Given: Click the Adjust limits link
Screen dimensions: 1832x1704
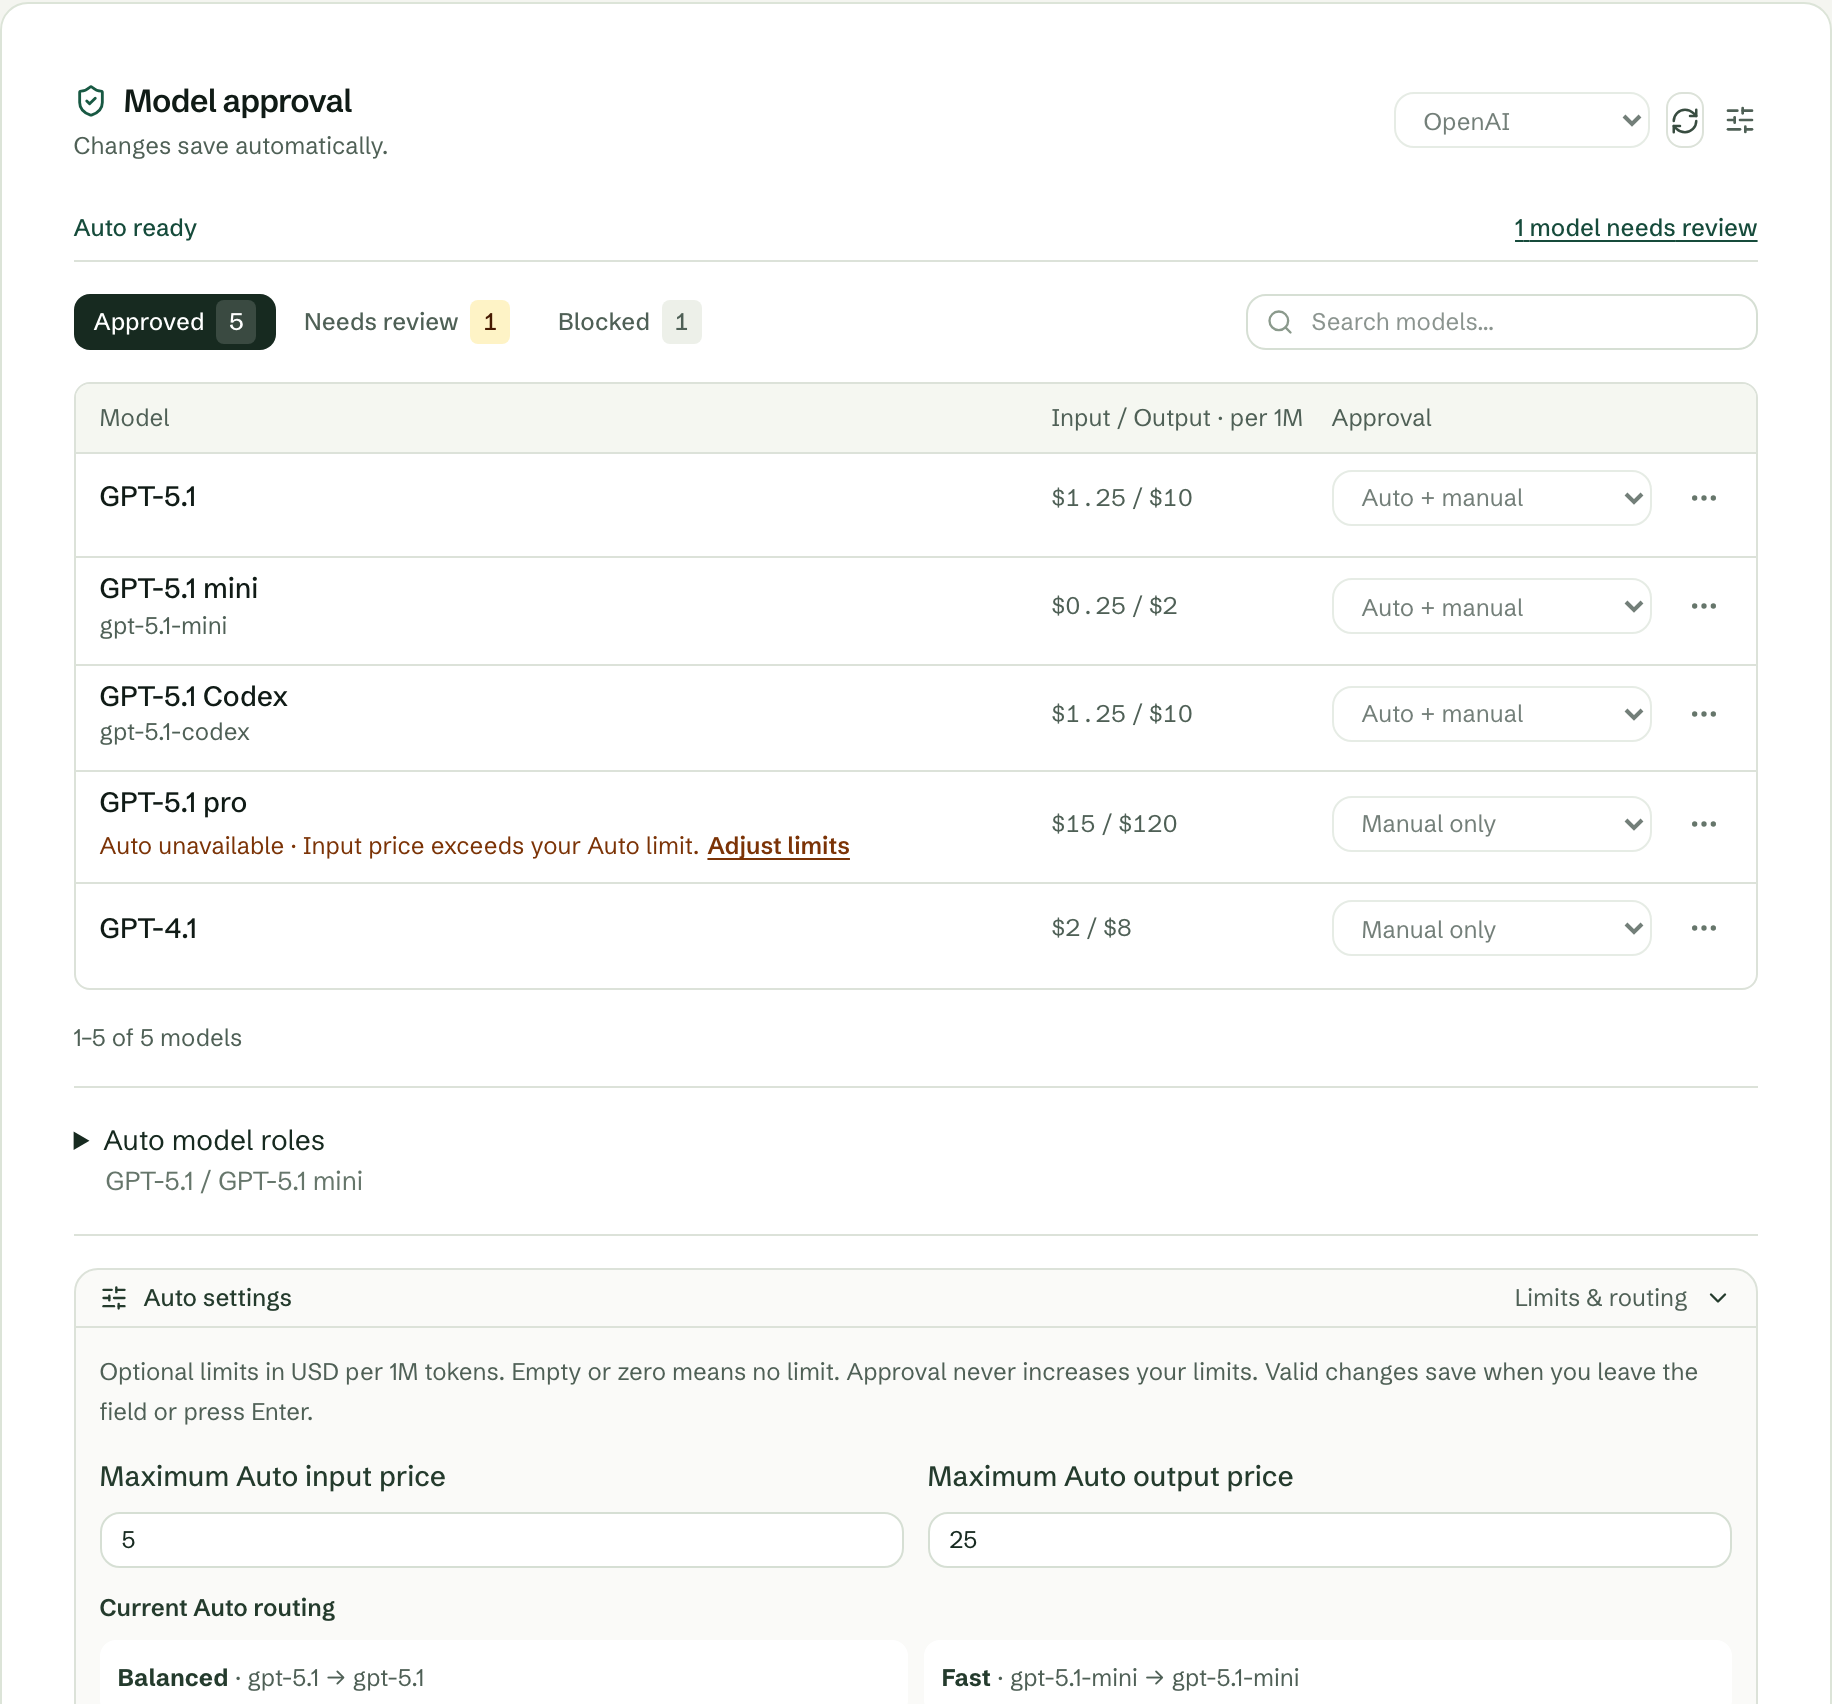Looking at the screenshot, I should pos(778,846).
